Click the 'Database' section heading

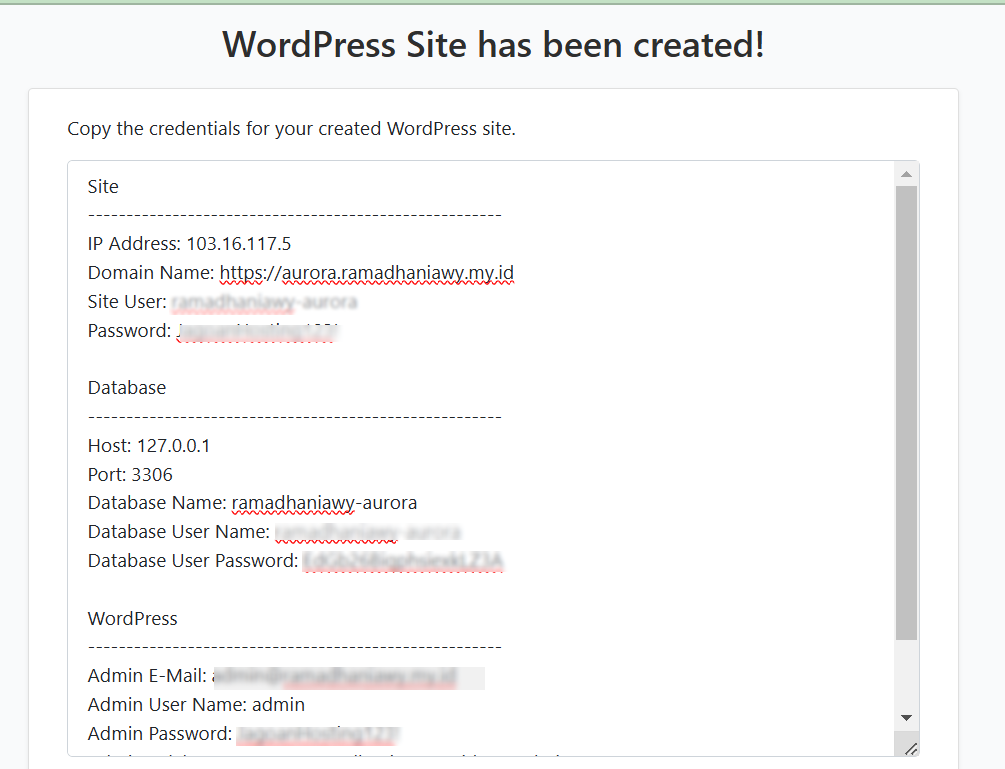point(127,388)
